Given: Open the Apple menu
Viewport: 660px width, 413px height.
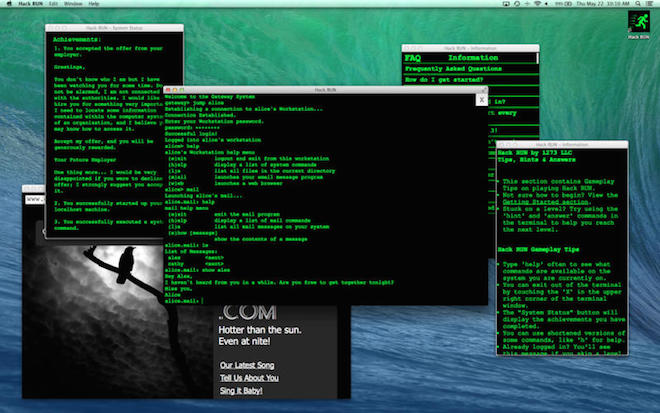Looking at the screenshot, I should pos(10,4).
